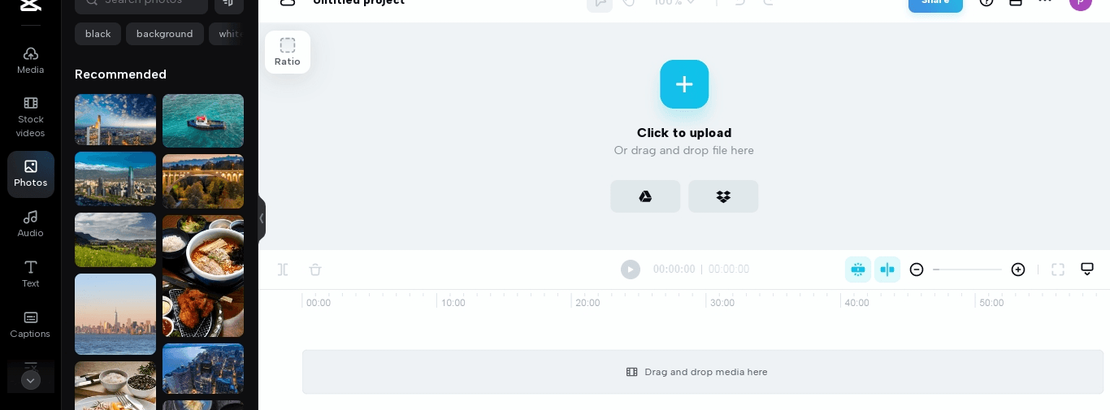This screenshot has height=410, width=1110.
Task: Open the photo filter options icon
Action: click(x=229, y=3)
